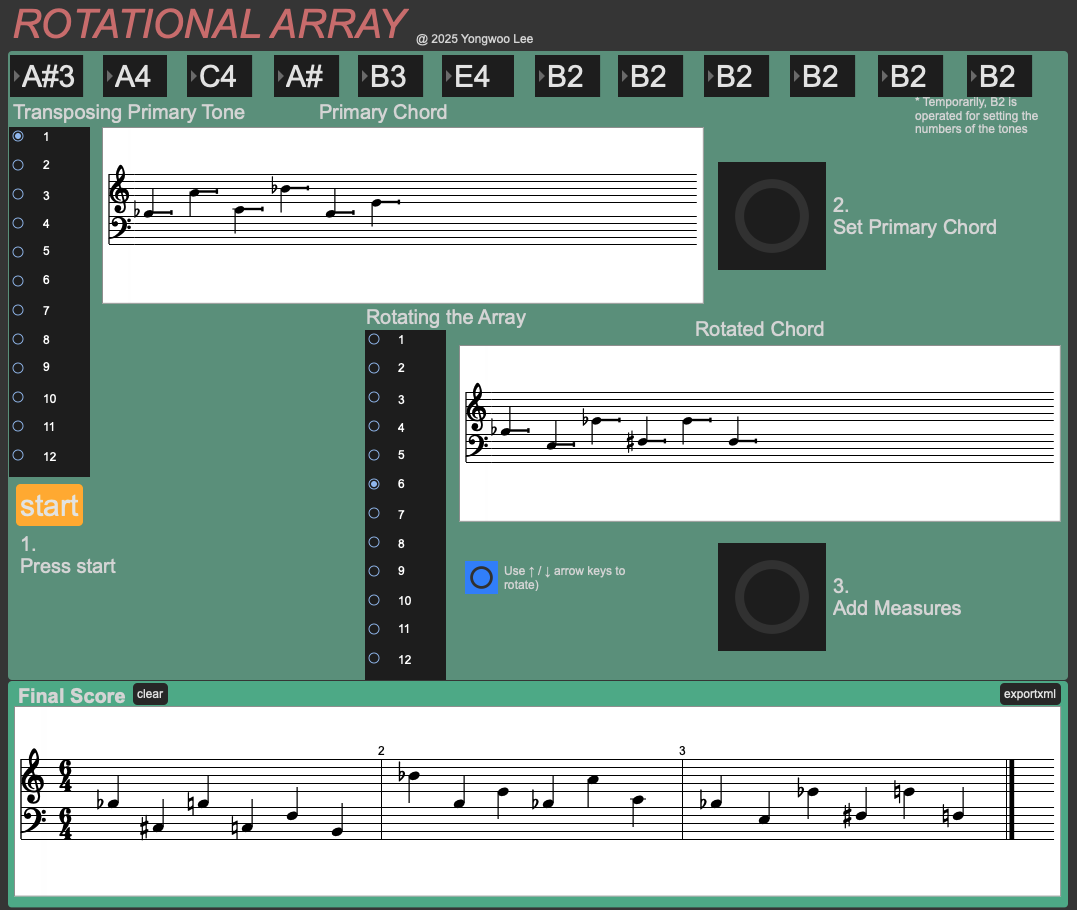Click the 'Transposing Primary Tone' label
Screen dimensions: 1077x910
(x=129, y=112)
